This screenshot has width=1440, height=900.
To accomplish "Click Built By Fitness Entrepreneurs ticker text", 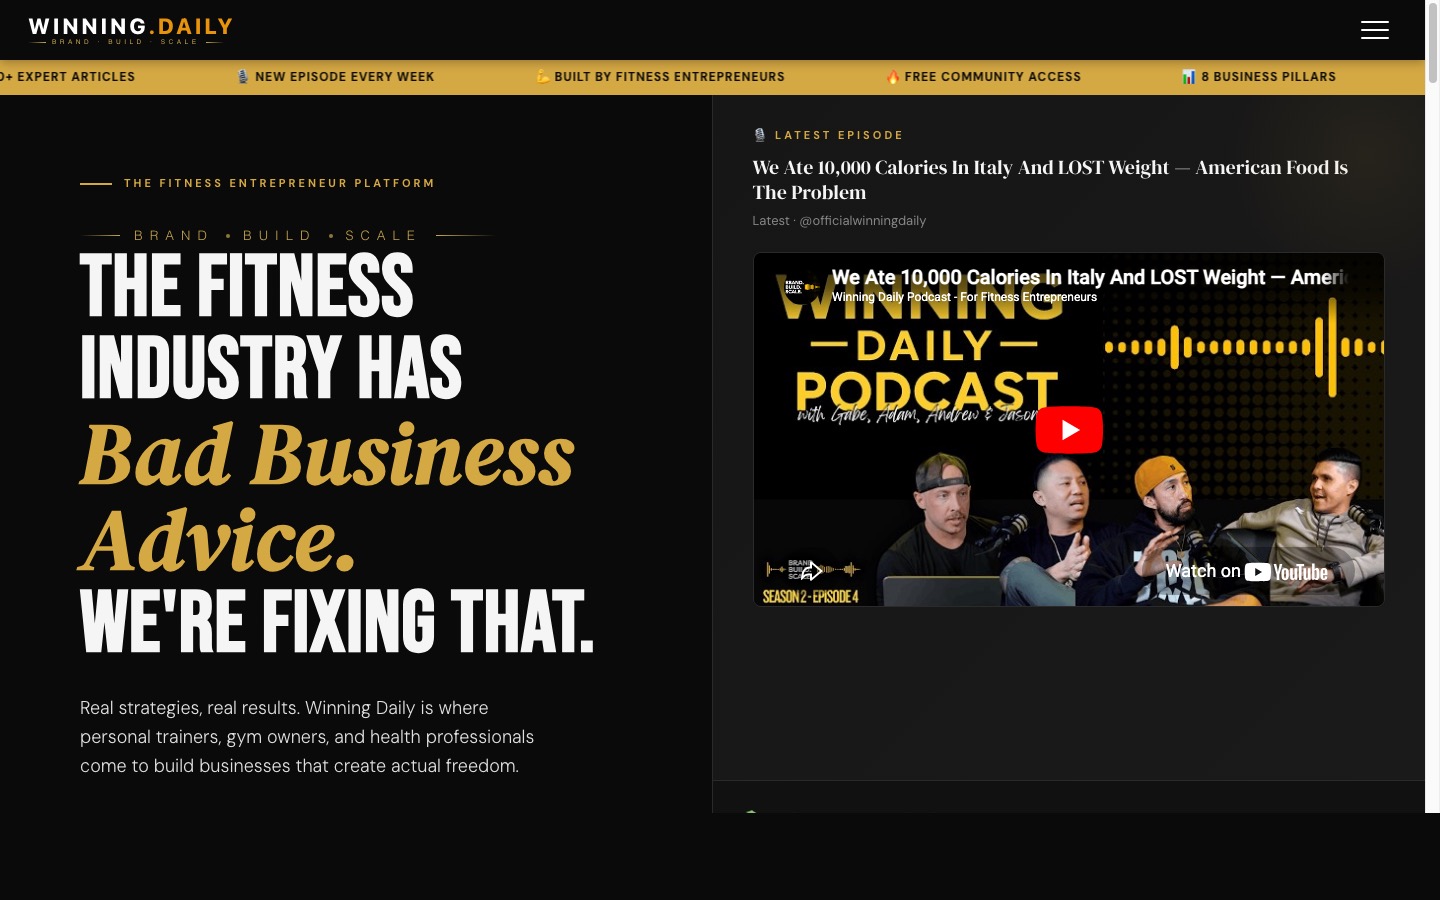I will pos(669,77).
